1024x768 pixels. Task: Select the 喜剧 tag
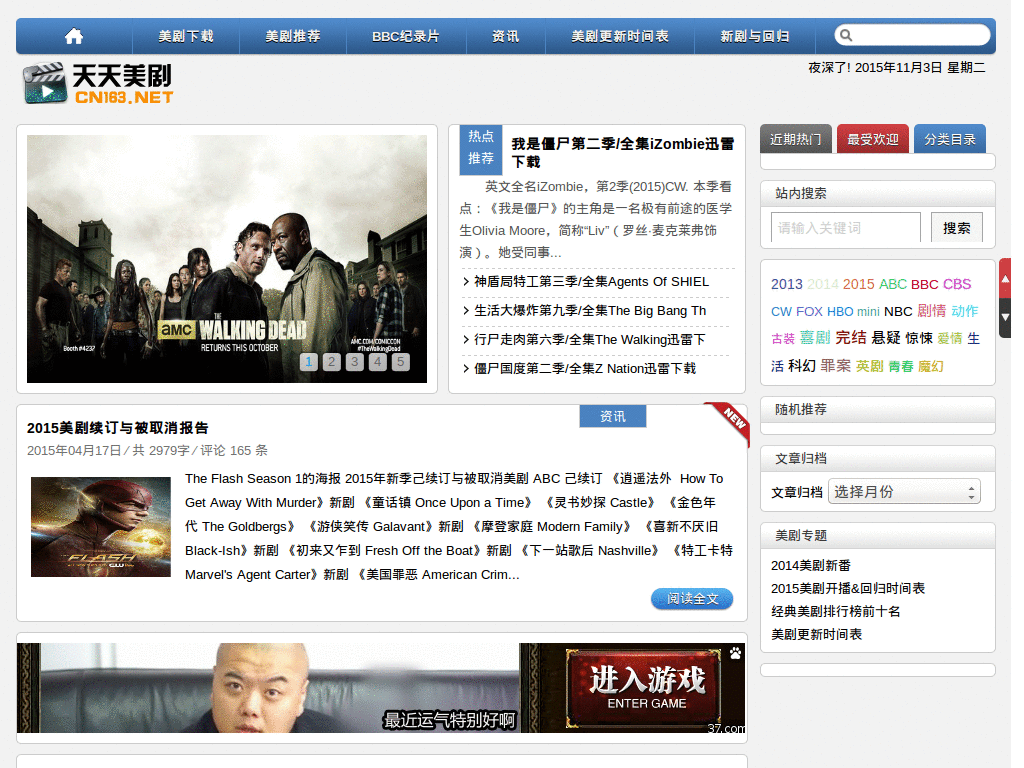coord(814,338)
